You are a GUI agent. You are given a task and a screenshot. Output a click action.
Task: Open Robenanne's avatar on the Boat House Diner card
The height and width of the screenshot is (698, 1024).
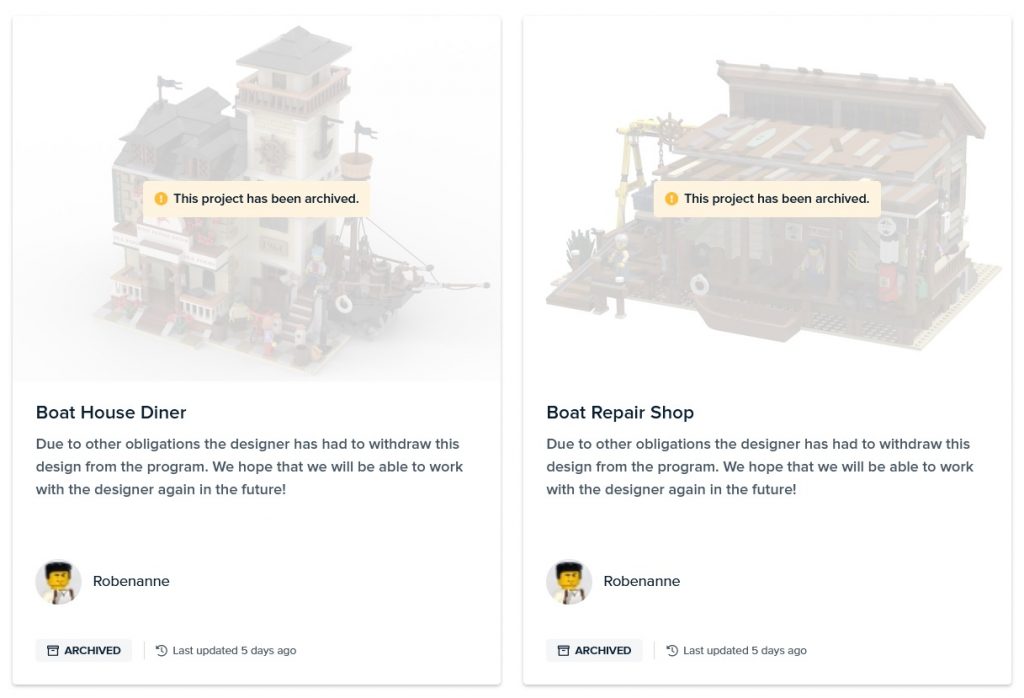click(58, 581)
